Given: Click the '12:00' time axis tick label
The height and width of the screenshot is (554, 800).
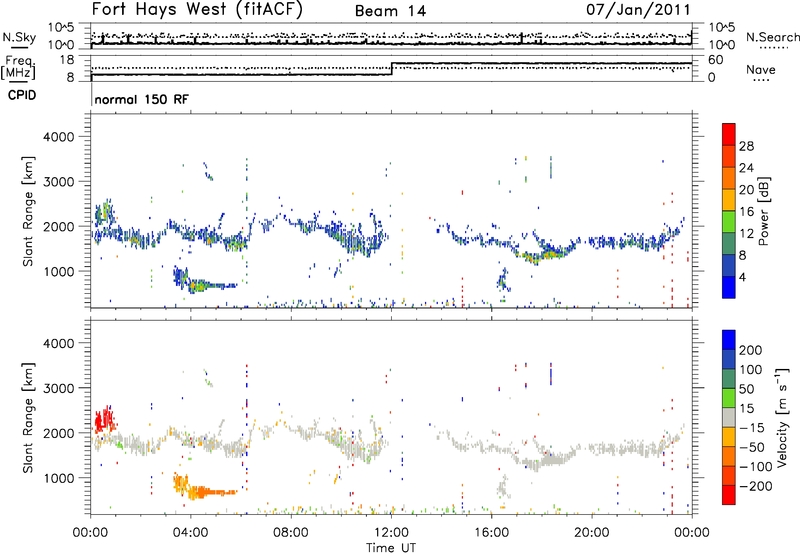Looking at the screenshot, I should point(391,533).
